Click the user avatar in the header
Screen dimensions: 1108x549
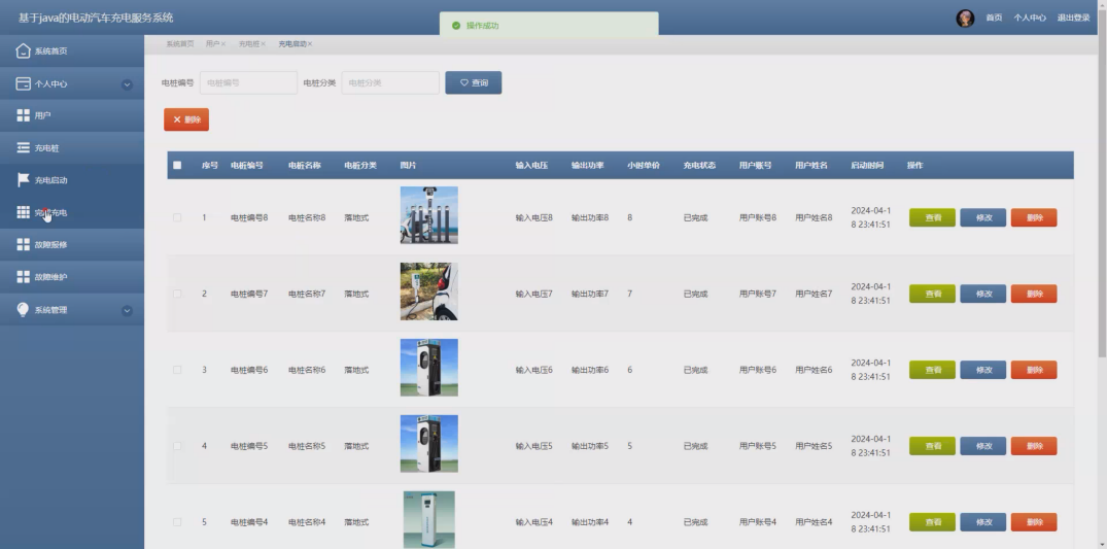click(965, 18)
